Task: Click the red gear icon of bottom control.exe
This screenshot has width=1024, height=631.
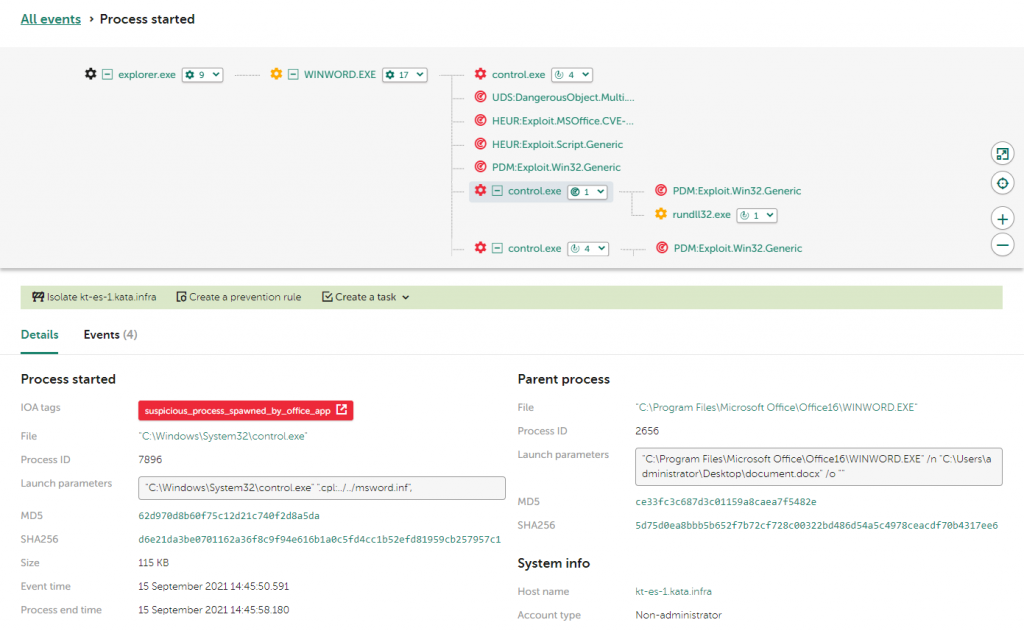Action: [481, 248]
